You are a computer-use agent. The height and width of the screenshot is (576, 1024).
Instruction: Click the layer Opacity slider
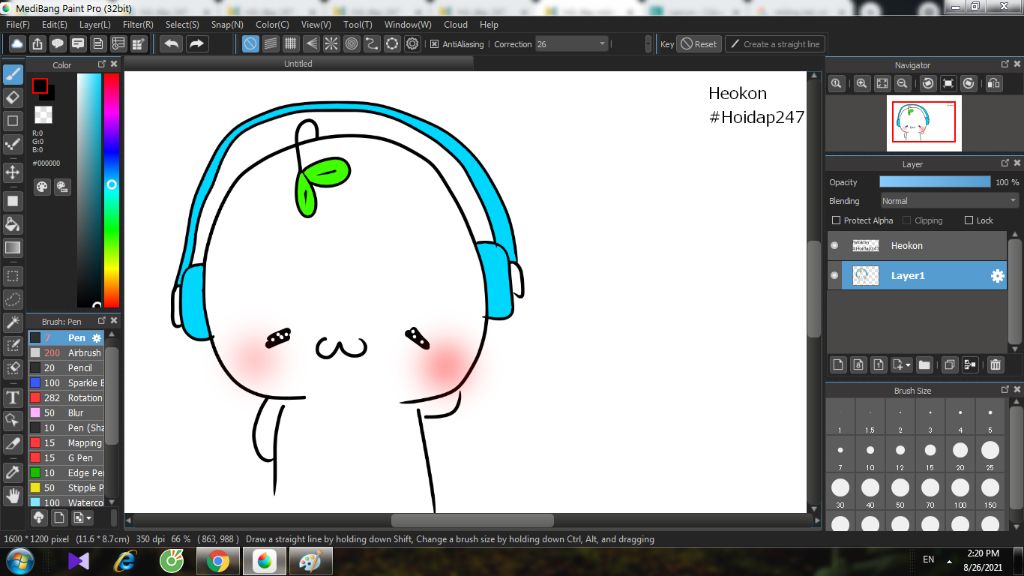[935, 182]
